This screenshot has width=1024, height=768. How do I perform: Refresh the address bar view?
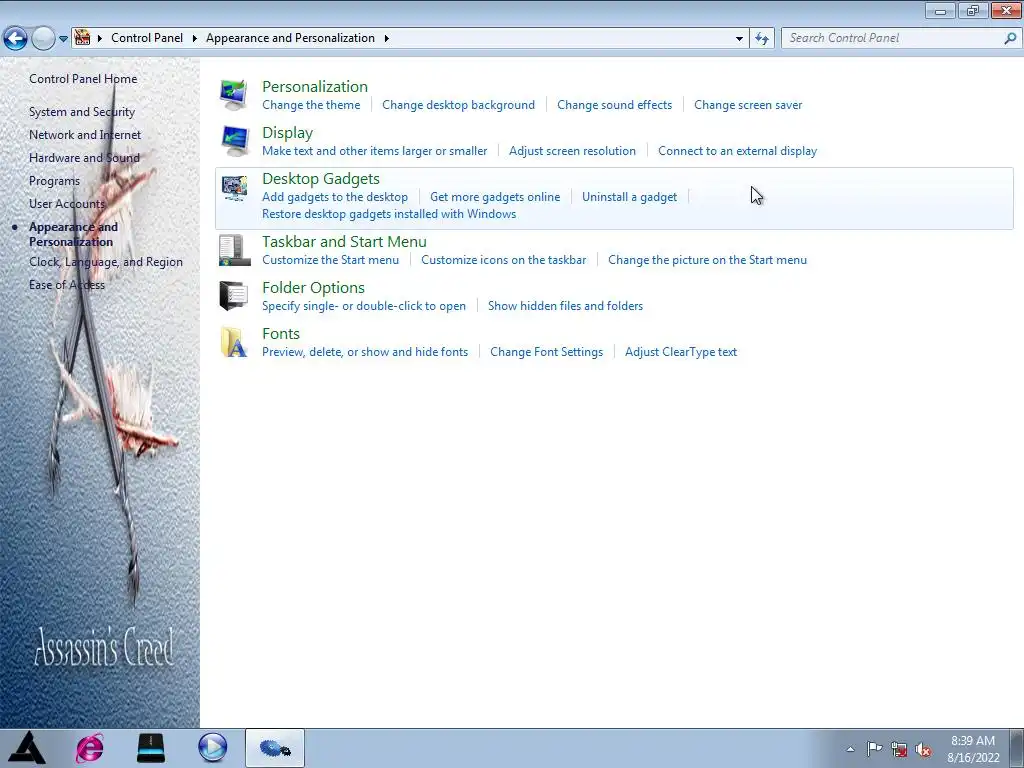tap(761, 39)
